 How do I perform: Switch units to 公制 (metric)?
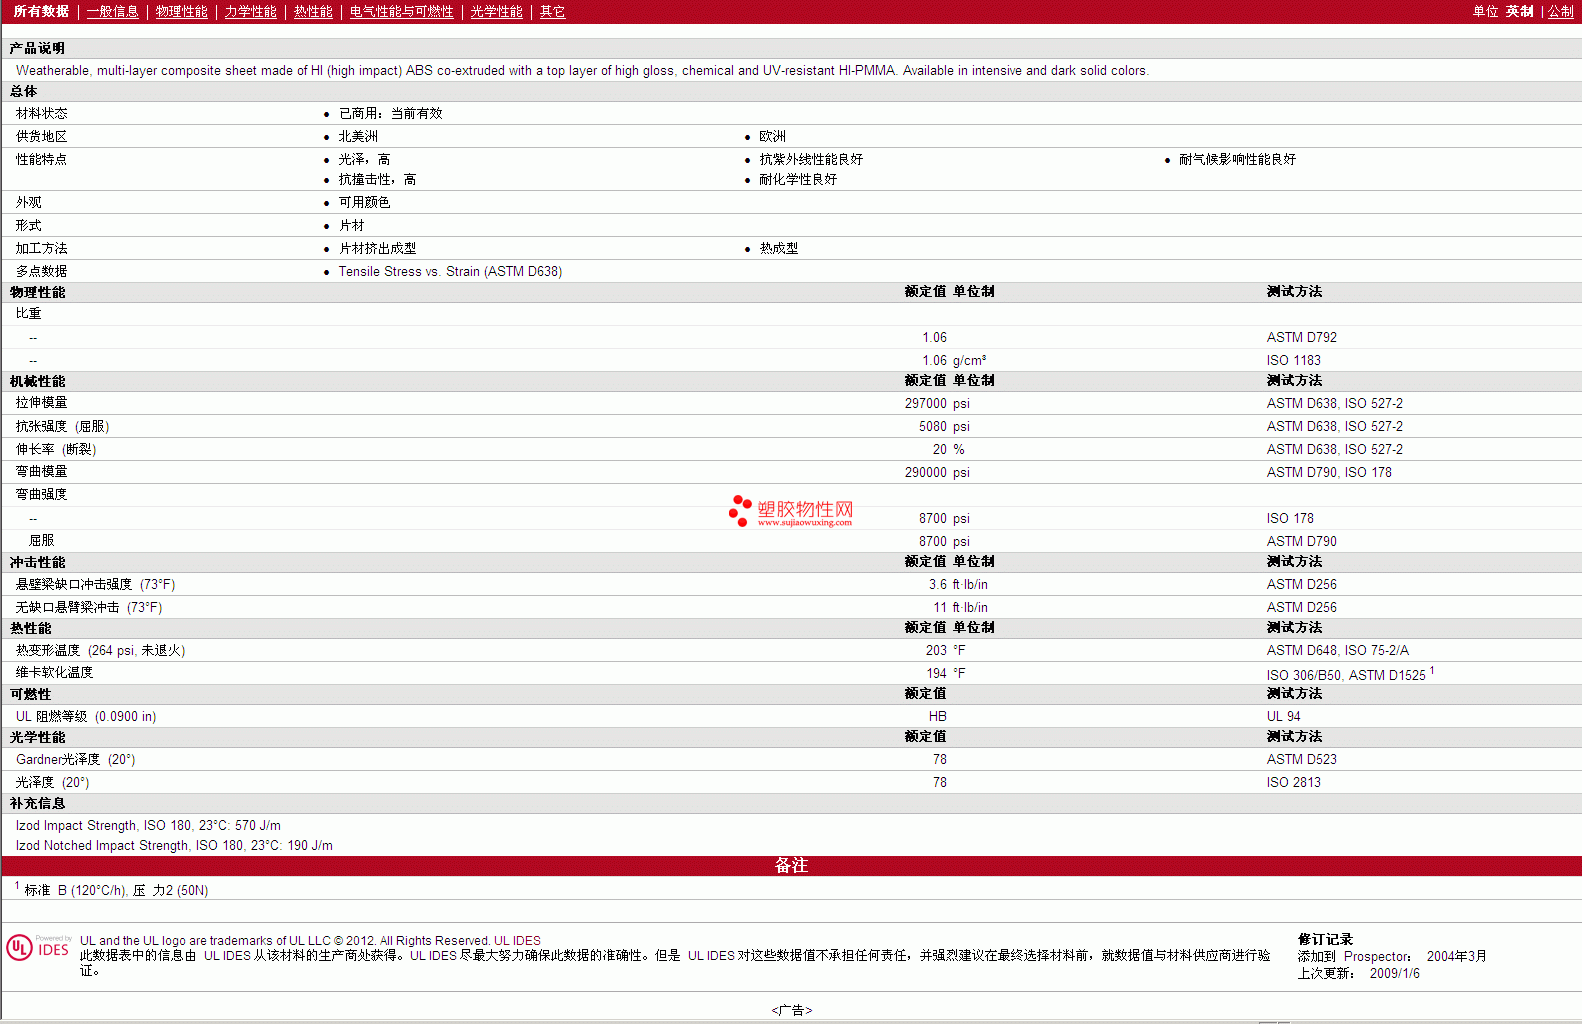tap(1560, 12)
